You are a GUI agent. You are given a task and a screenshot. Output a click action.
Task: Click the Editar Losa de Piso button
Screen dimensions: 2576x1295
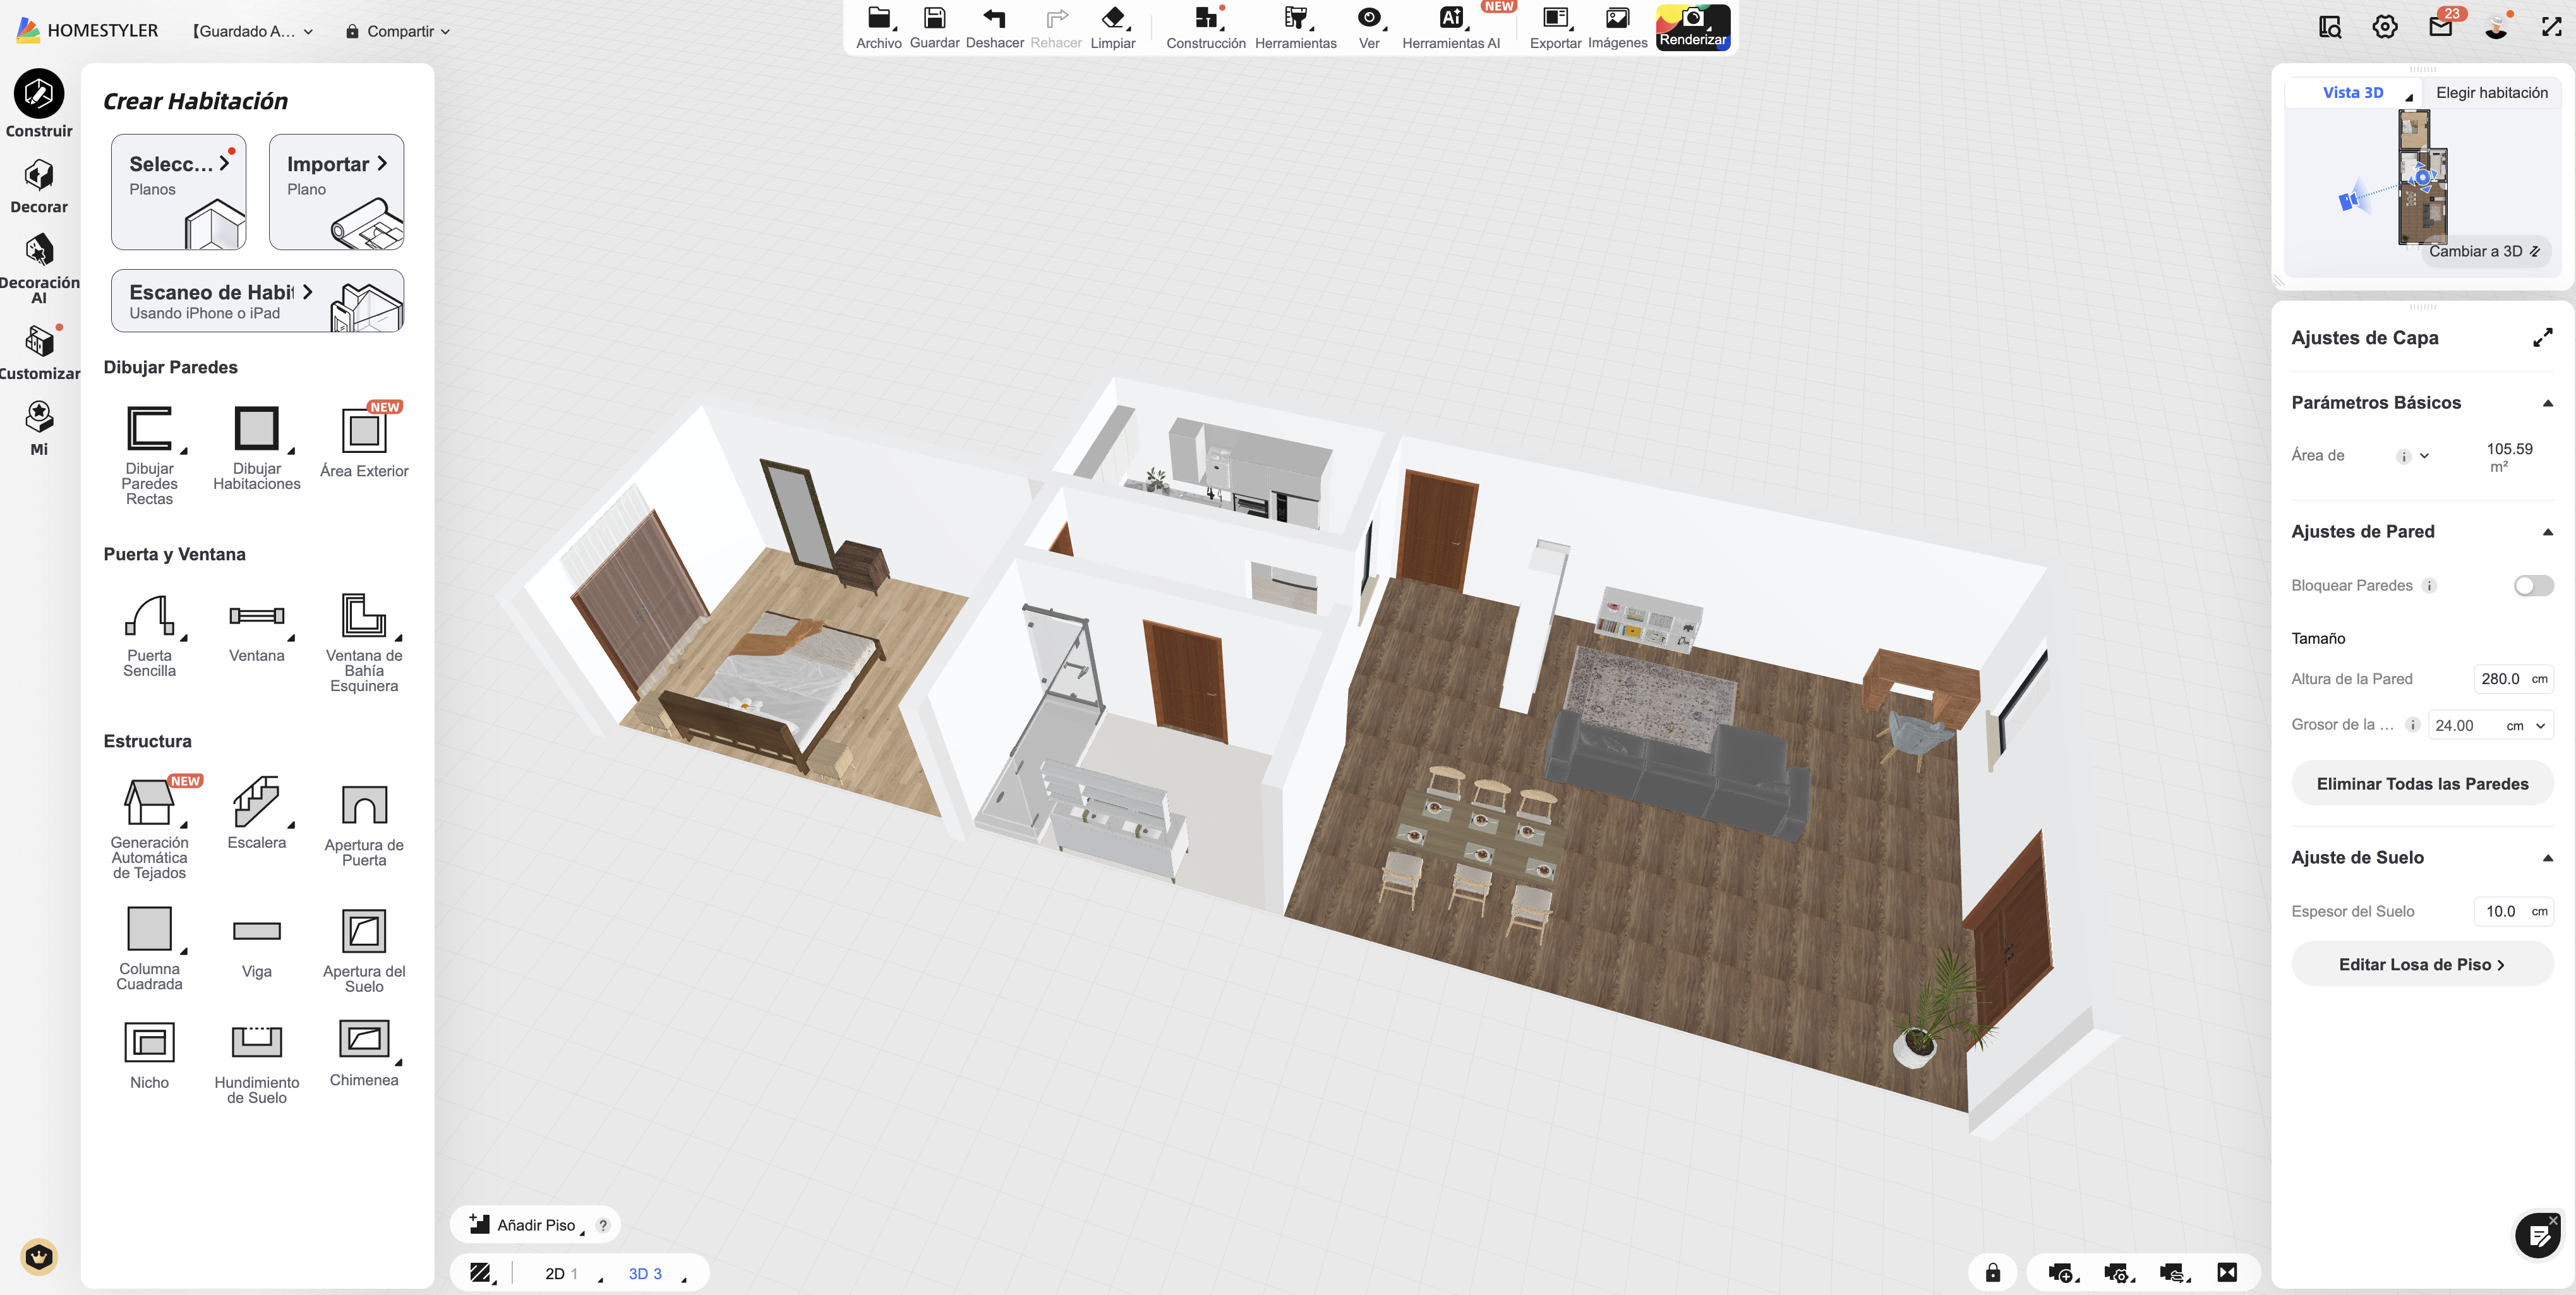(x=2421, y=963)
